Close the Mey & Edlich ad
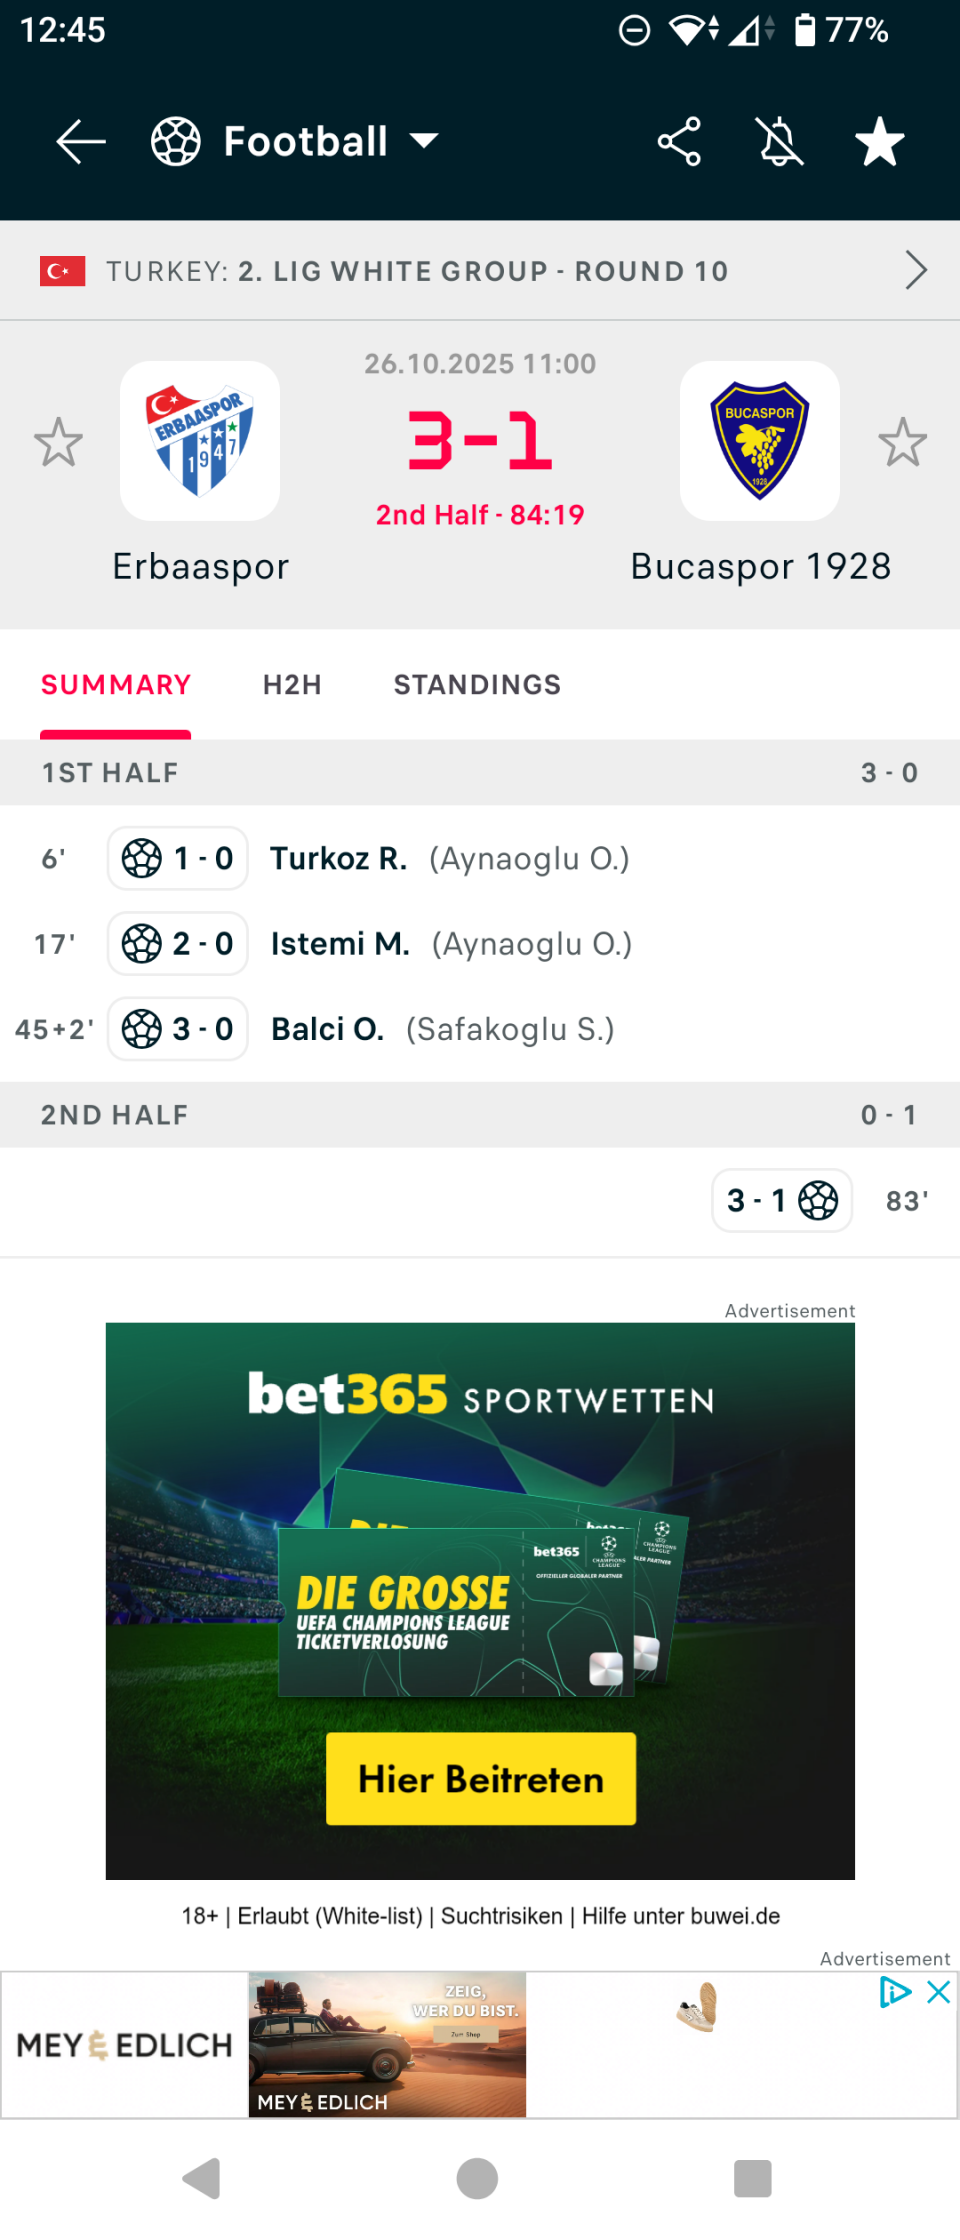960x2240 pixels. coord(939,1992)
